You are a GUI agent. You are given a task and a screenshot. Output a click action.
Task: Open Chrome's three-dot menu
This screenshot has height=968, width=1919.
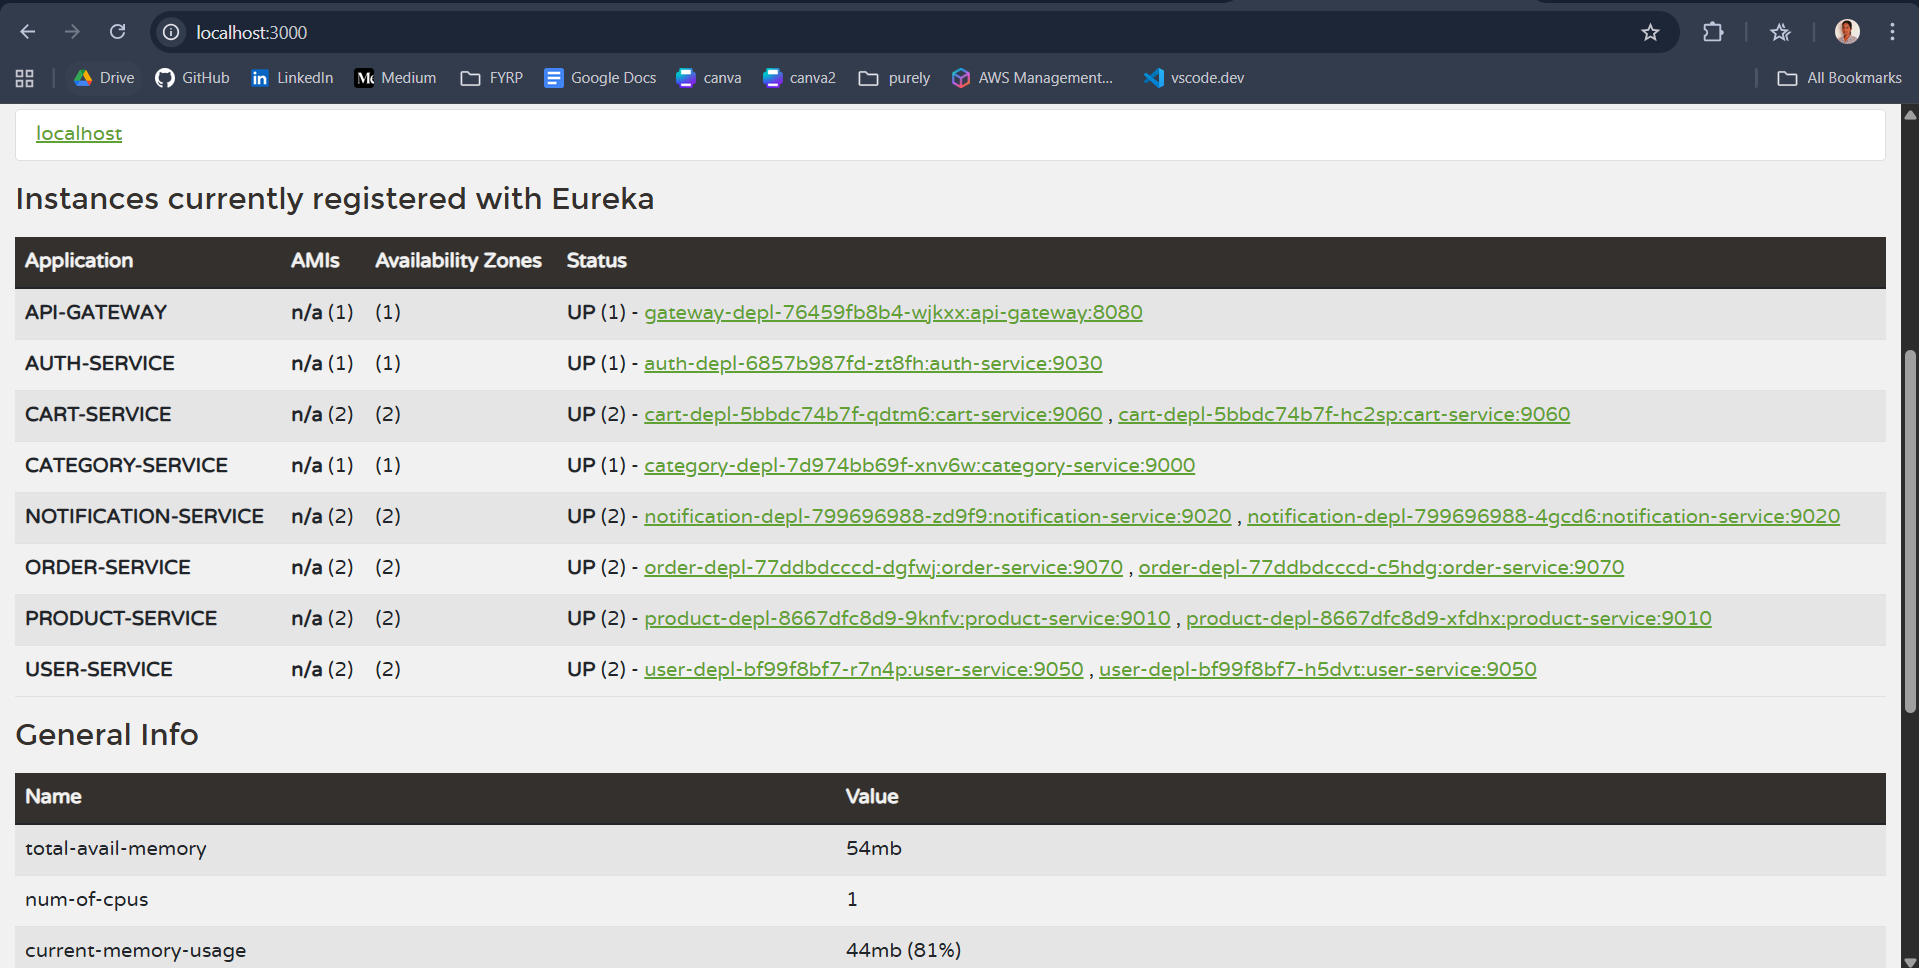pos(1892,32)
